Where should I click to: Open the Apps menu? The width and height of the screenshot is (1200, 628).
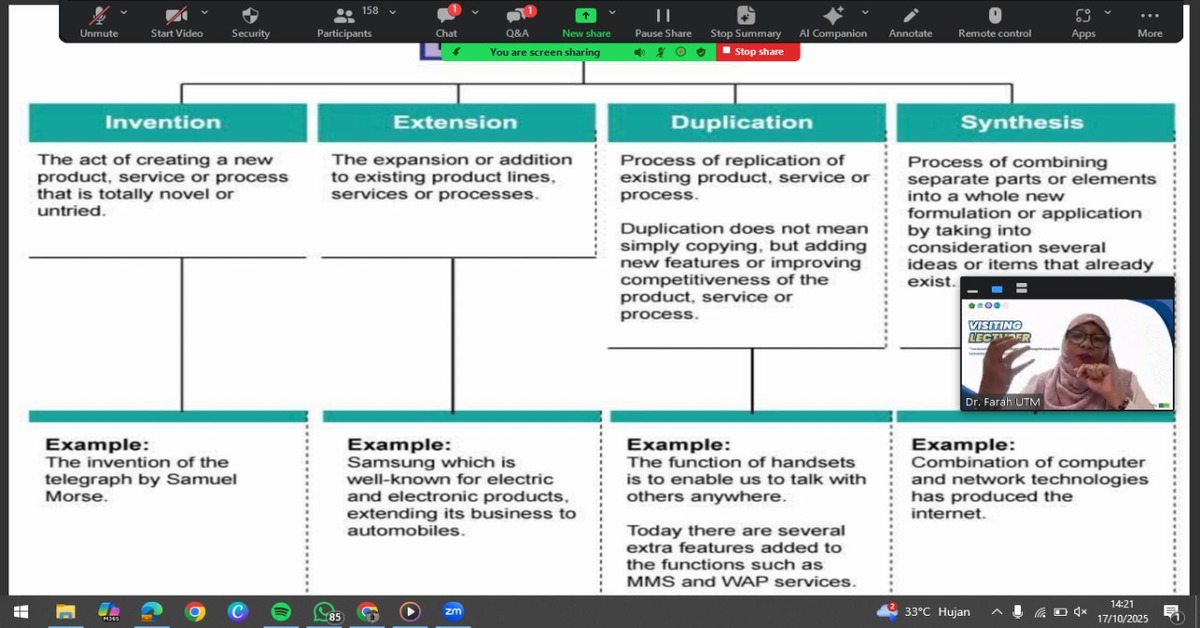(x=1083, y=20)
